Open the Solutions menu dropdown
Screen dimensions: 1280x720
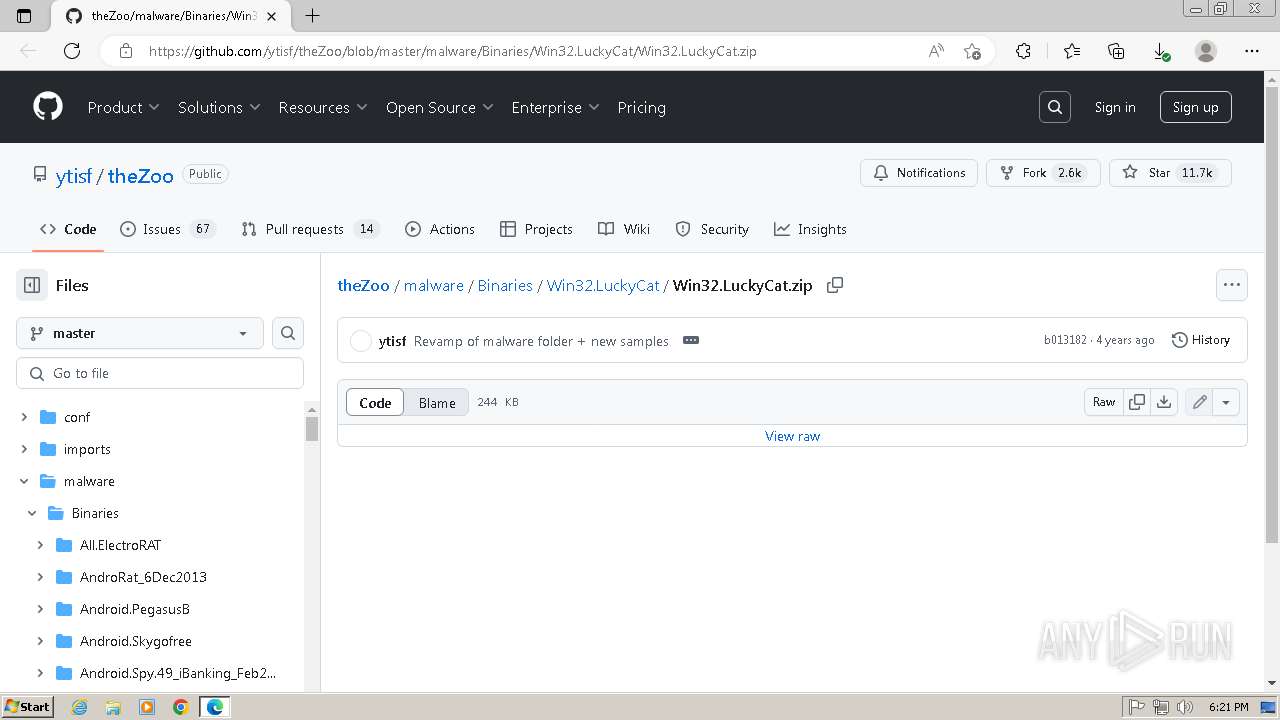(x=219, y=107)
